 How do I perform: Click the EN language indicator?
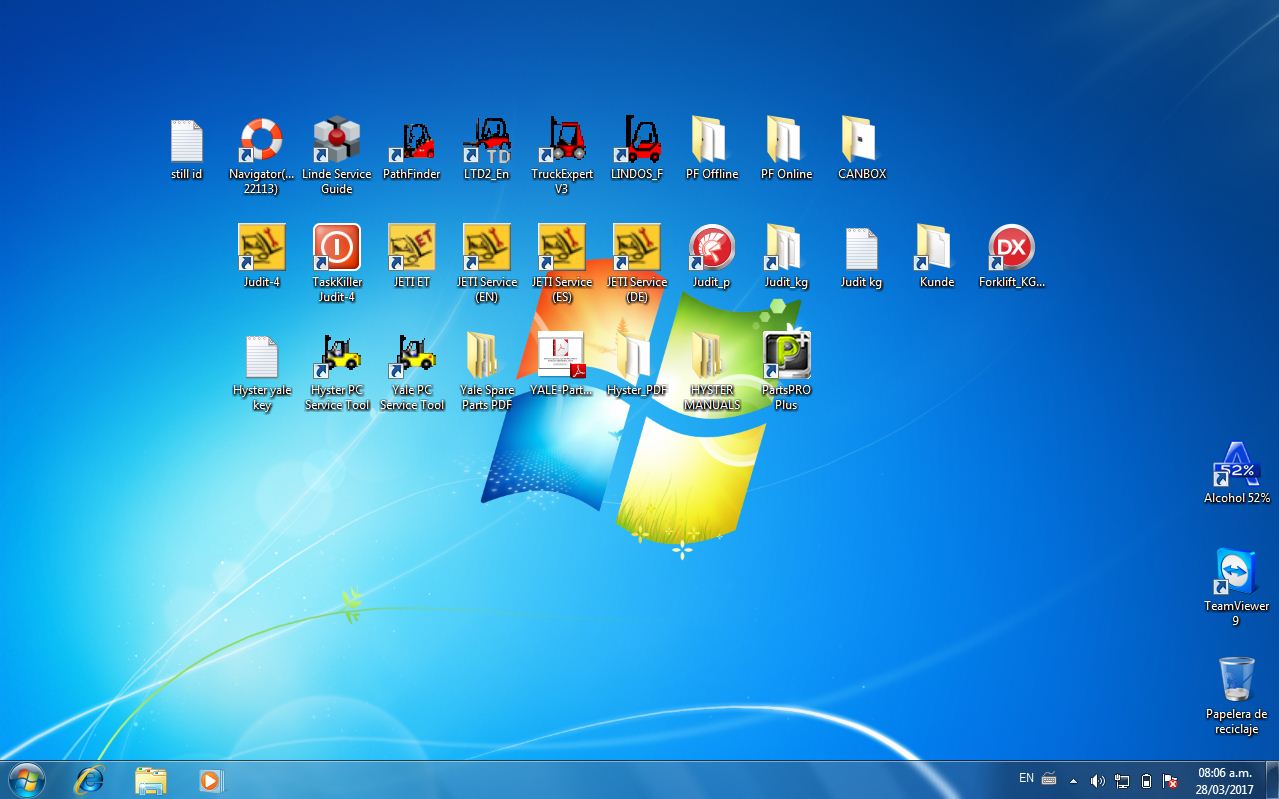(1026, 778)
